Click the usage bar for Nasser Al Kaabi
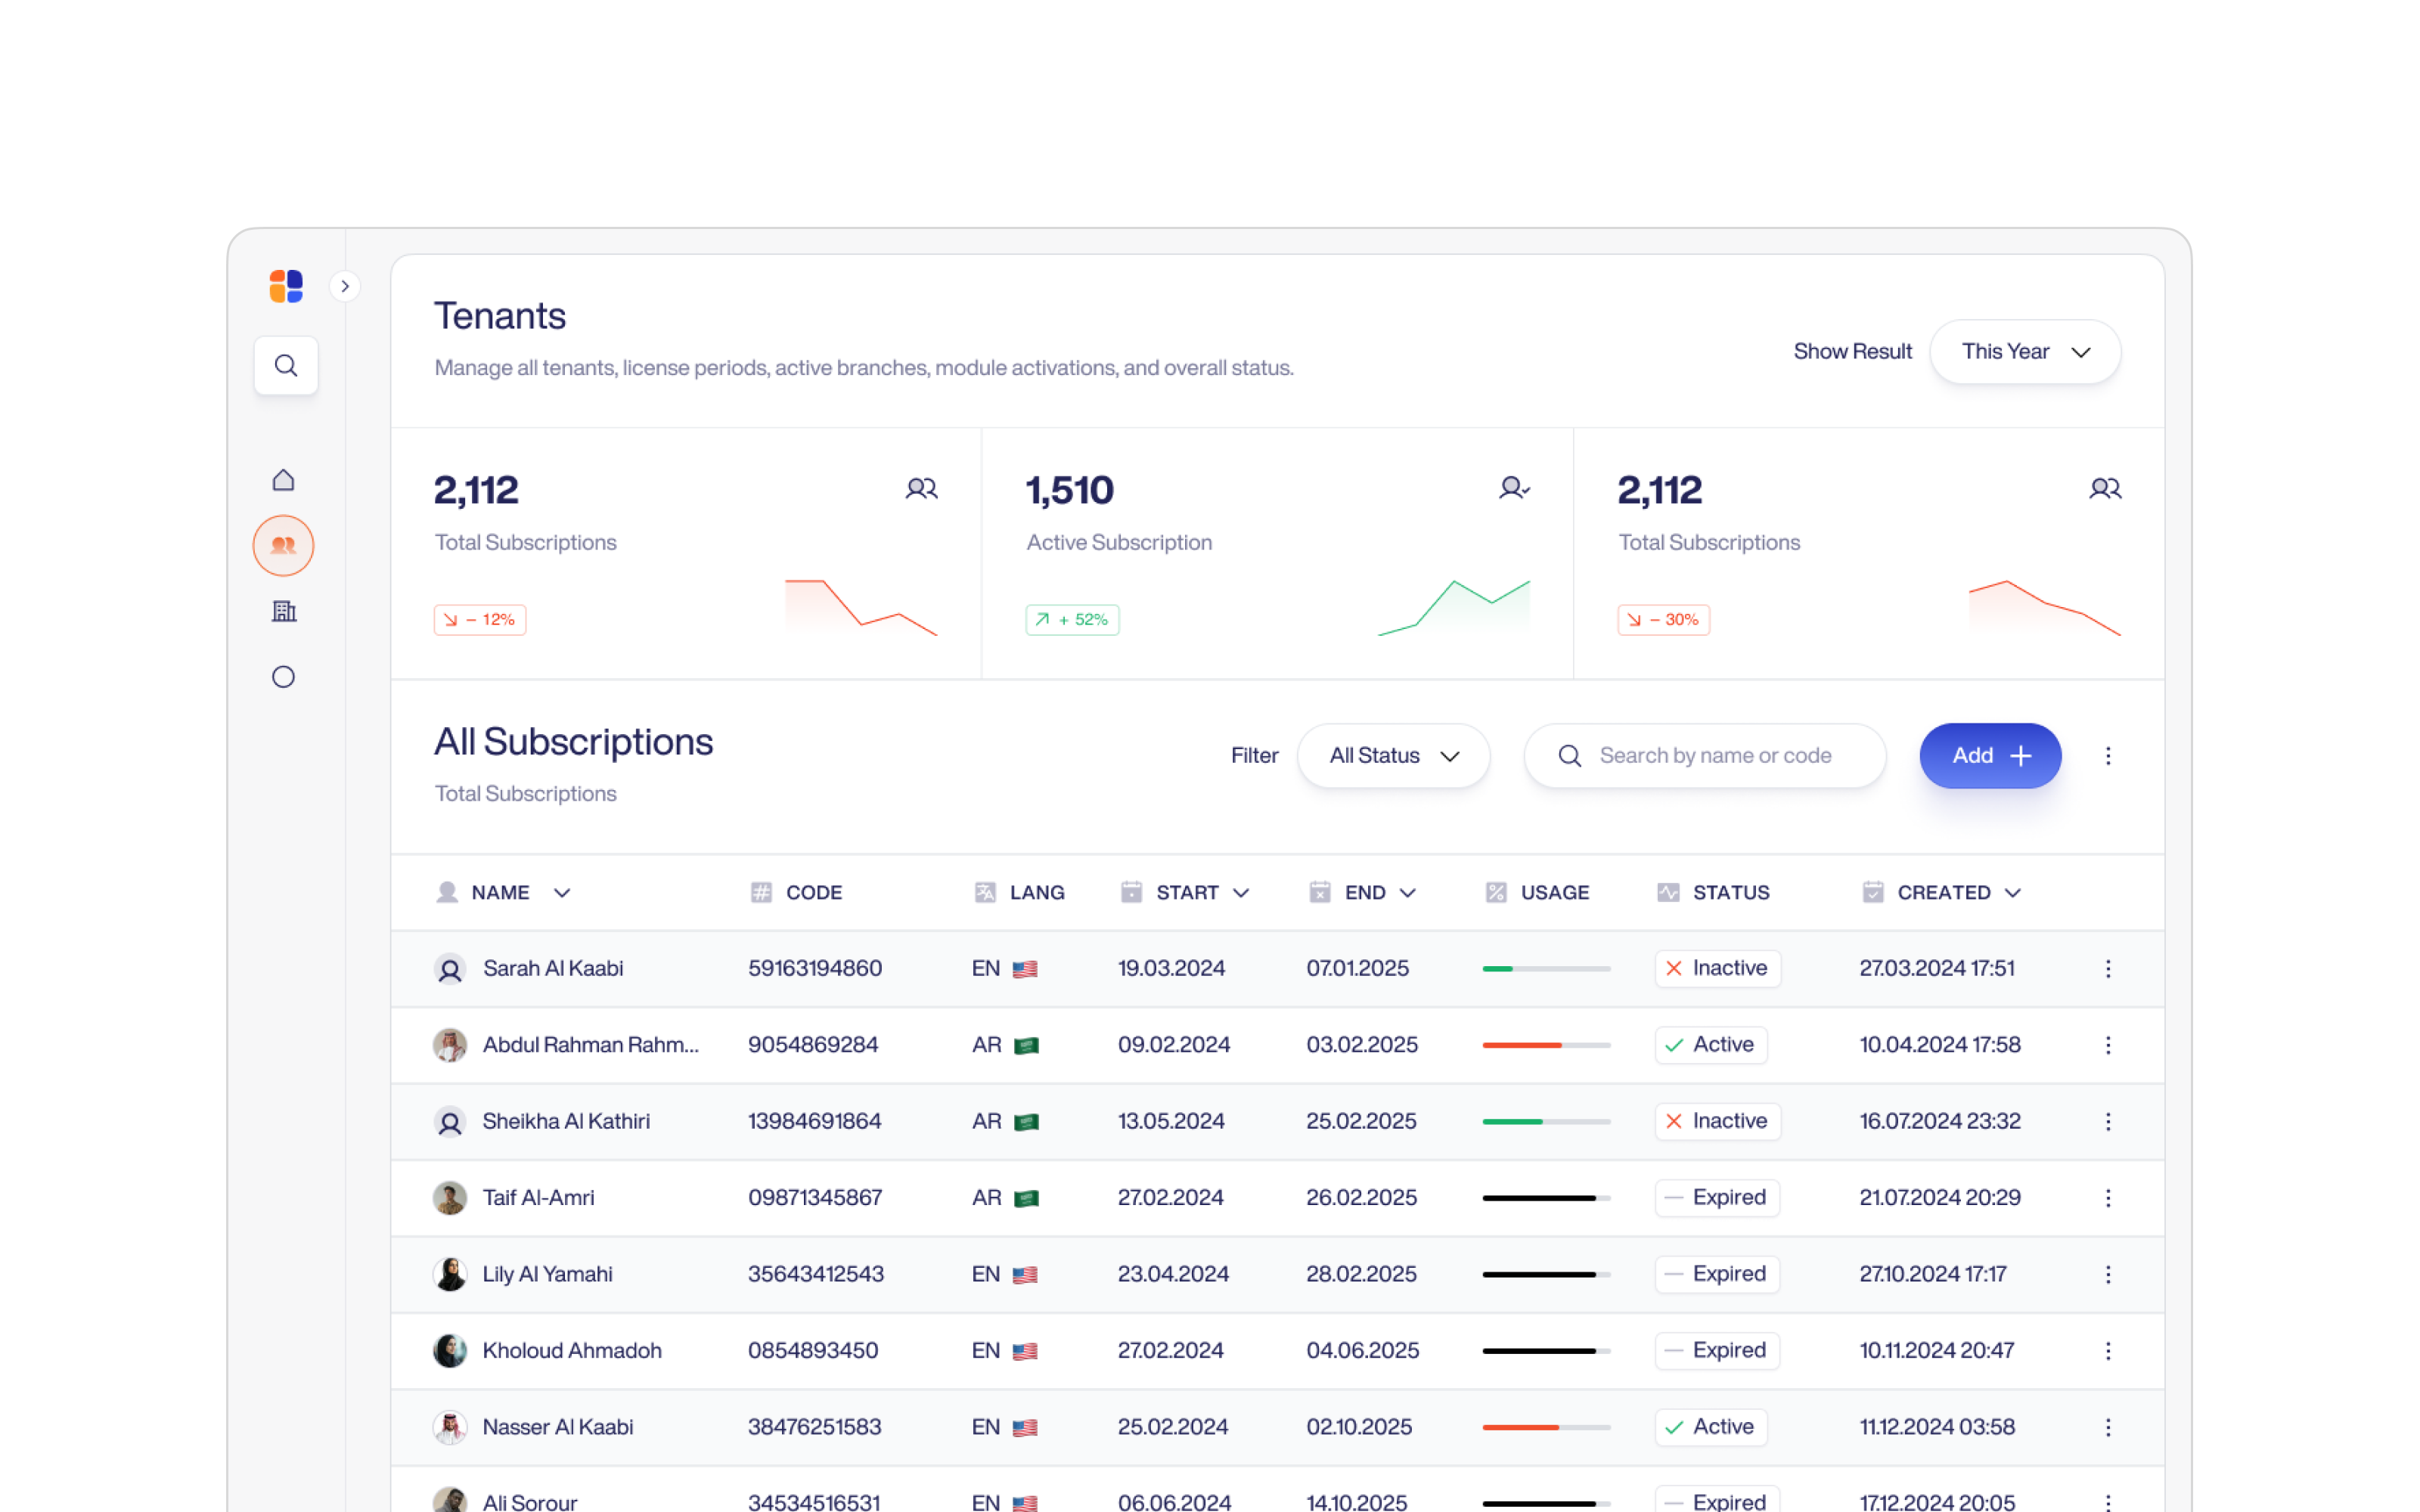This screenshot has width=2420, height=1512. click(1546, 1428)
